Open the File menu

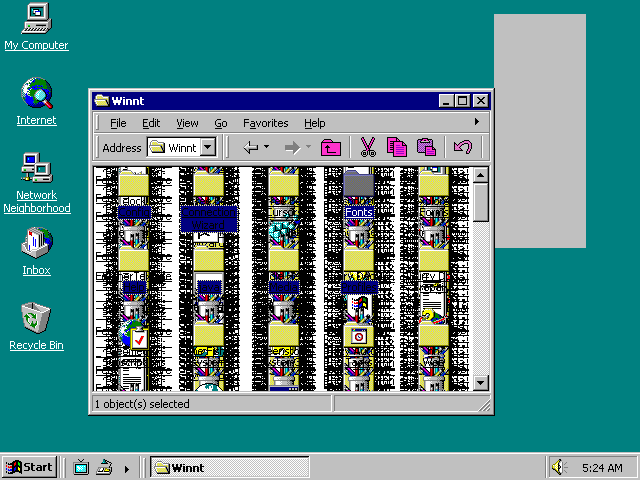[118, 123]
